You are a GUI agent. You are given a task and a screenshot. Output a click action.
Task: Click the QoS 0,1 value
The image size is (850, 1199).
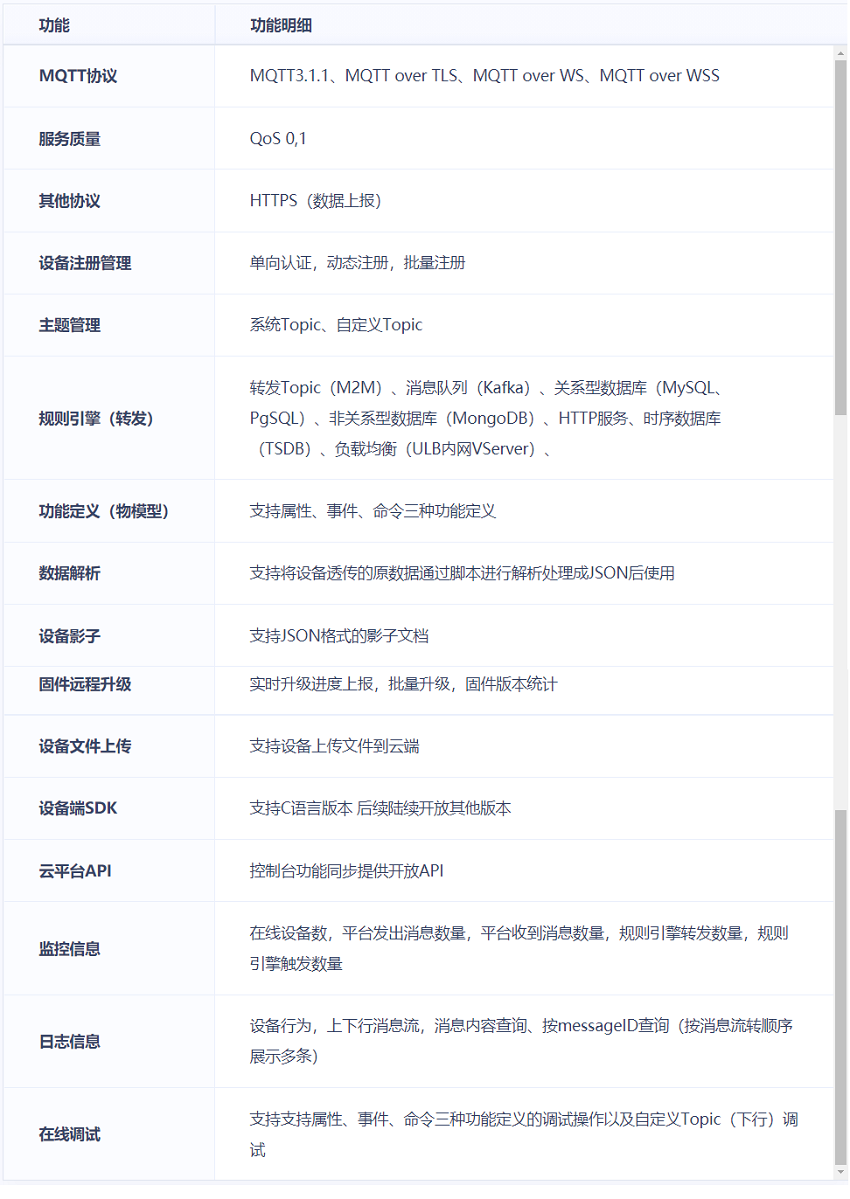(x=277, y=138)
